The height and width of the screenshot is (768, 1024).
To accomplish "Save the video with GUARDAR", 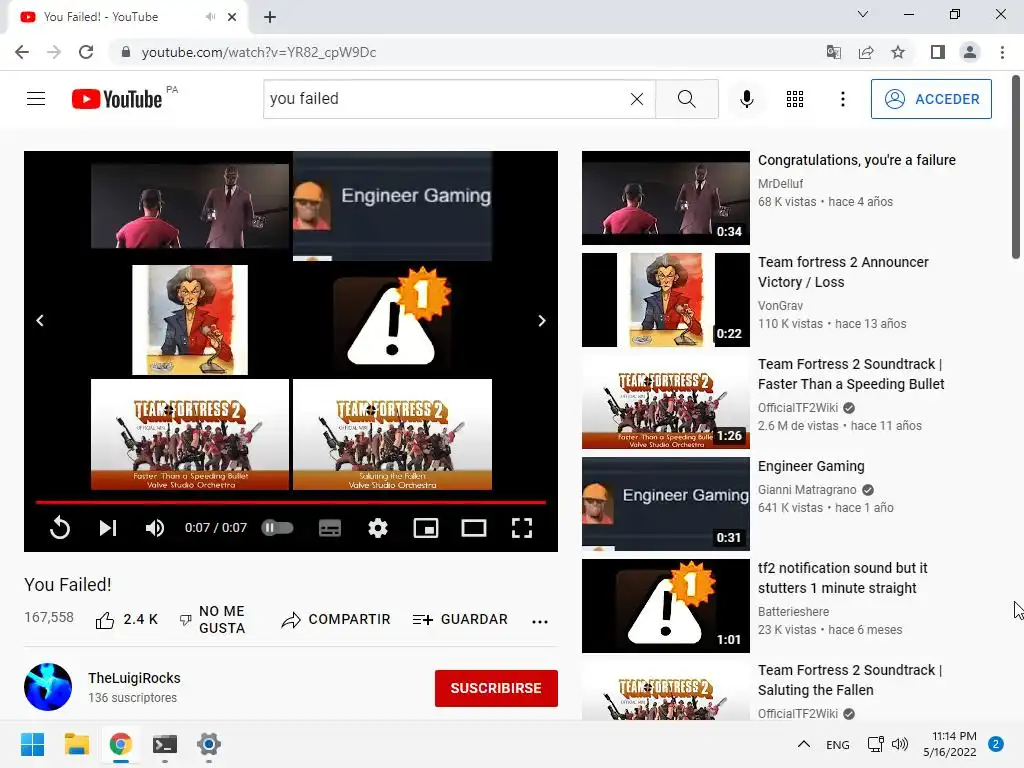I will click(460, 619).
